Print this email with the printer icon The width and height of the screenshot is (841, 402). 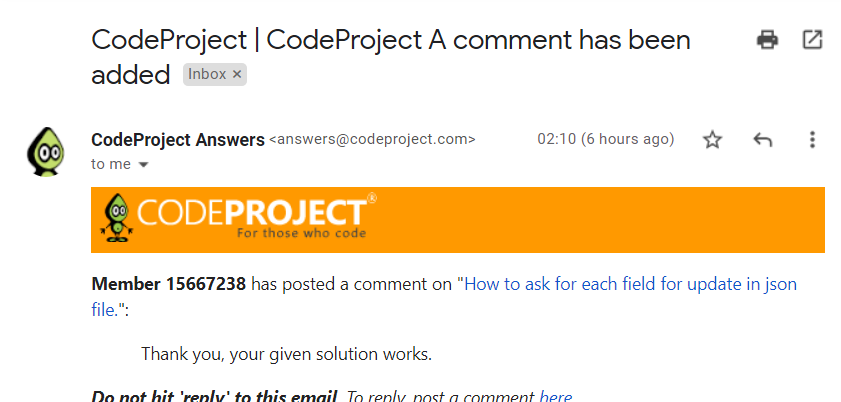(x=767, y=40)
